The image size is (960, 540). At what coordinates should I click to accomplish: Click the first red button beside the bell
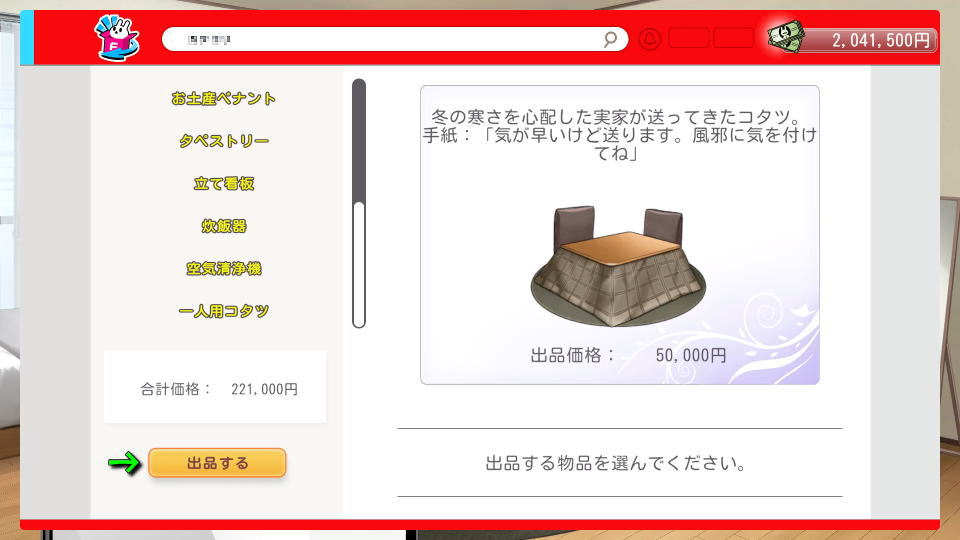(x=689, y=38)
